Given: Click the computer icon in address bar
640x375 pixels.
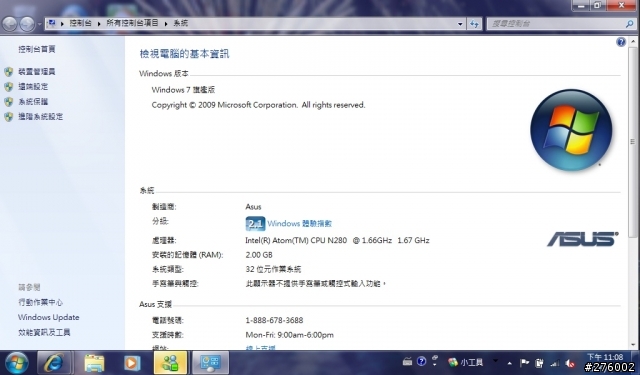Looking at the screenshot, I should click(x=51, y=23).
